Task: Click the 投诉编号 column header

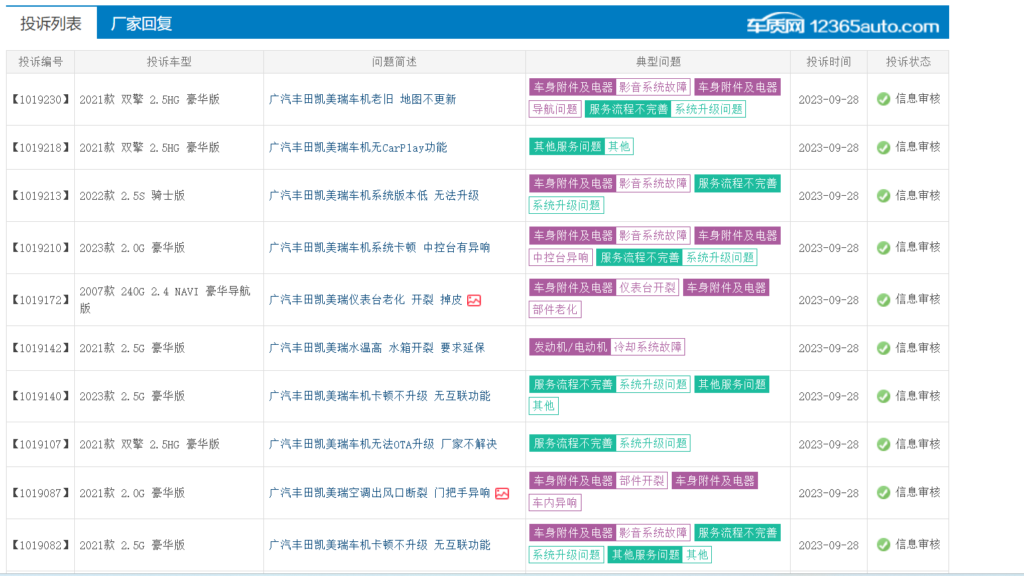Action: tap(40, 62)
